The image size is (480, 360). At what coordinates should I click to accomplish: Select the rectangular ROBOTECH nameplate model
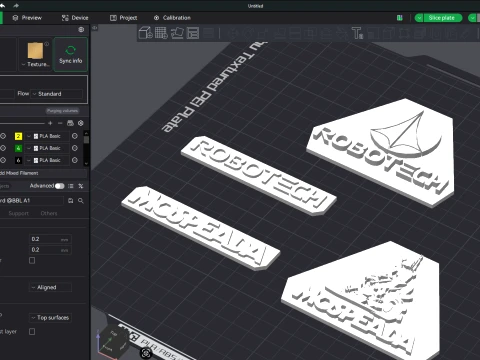(x=259, y=175)
